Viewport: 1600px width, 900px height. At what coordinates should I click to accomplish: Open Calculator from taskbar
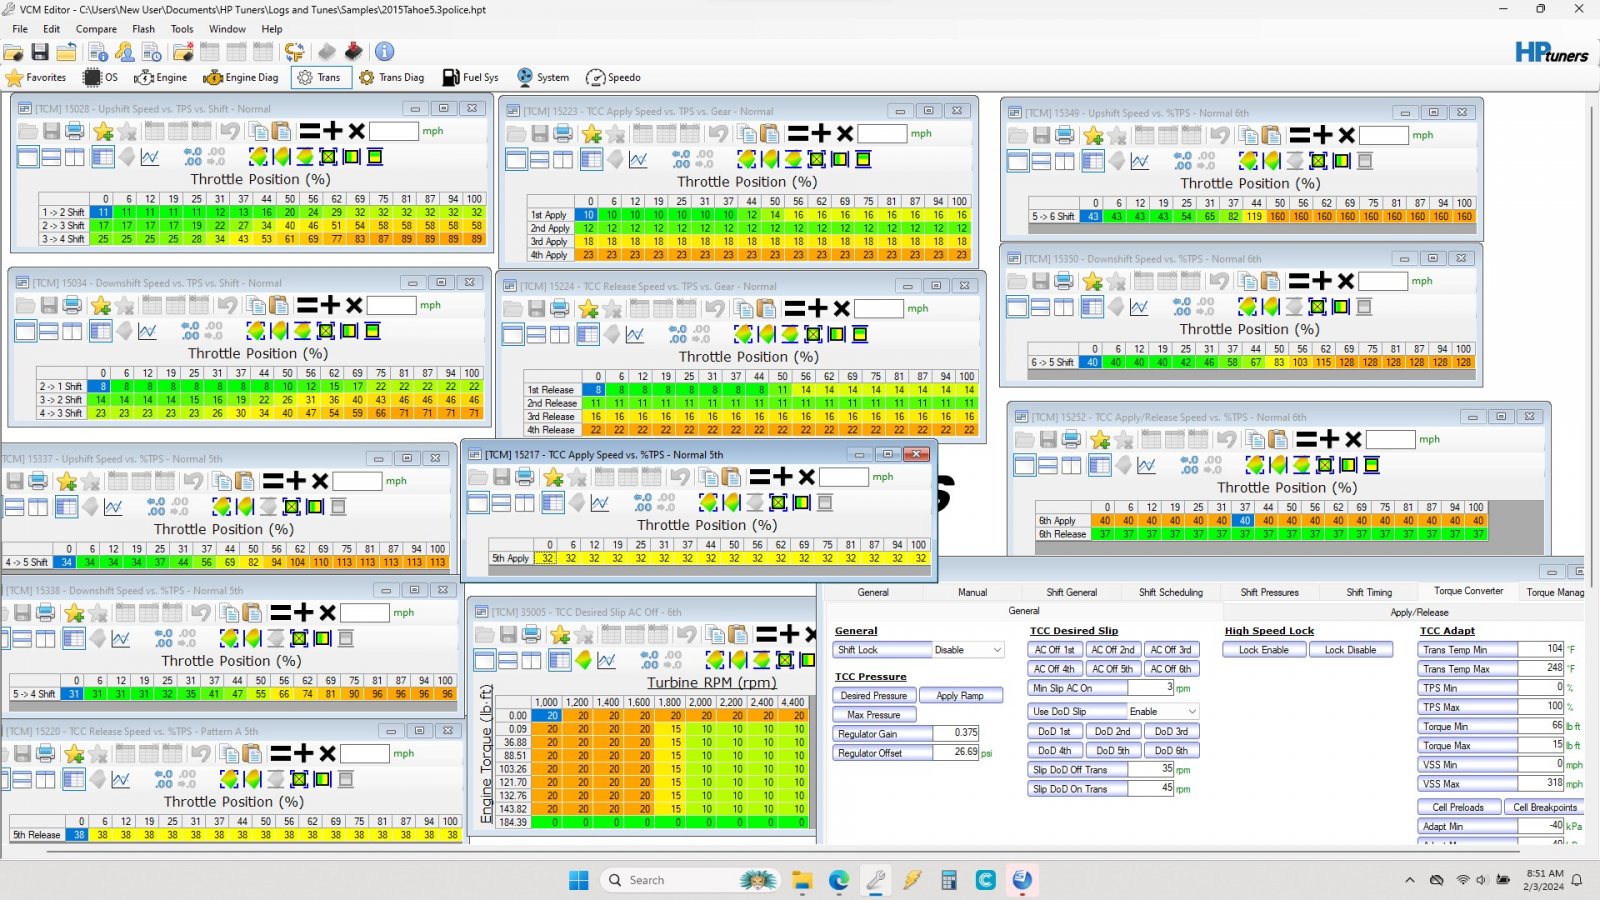click(948, 880)
